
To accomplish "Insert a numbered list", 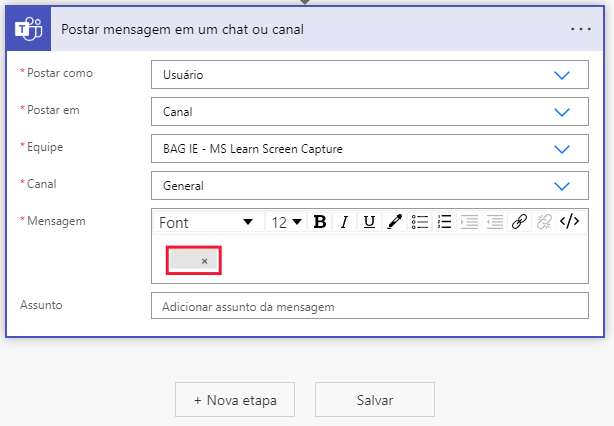I will 444,222.
